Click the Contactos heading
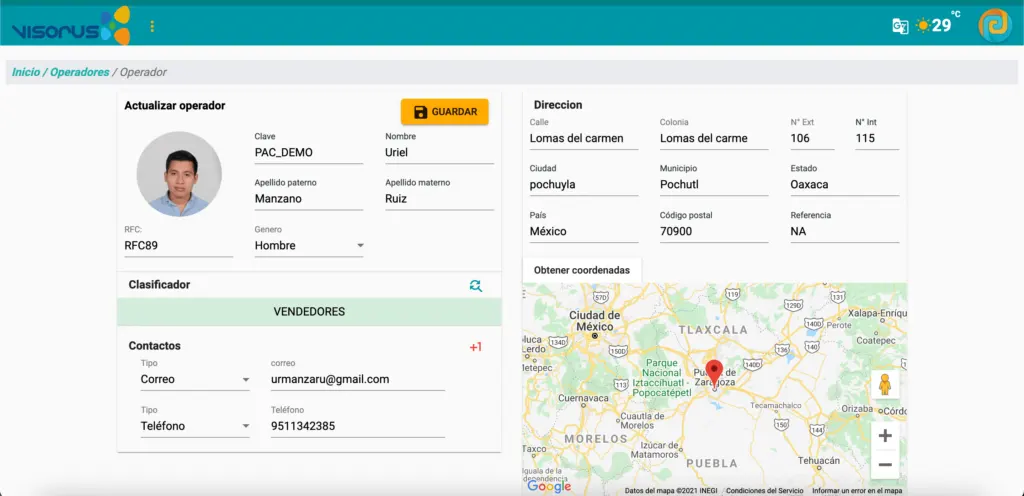This screenshot has width=1024, height=496. [x=155, y=346]
